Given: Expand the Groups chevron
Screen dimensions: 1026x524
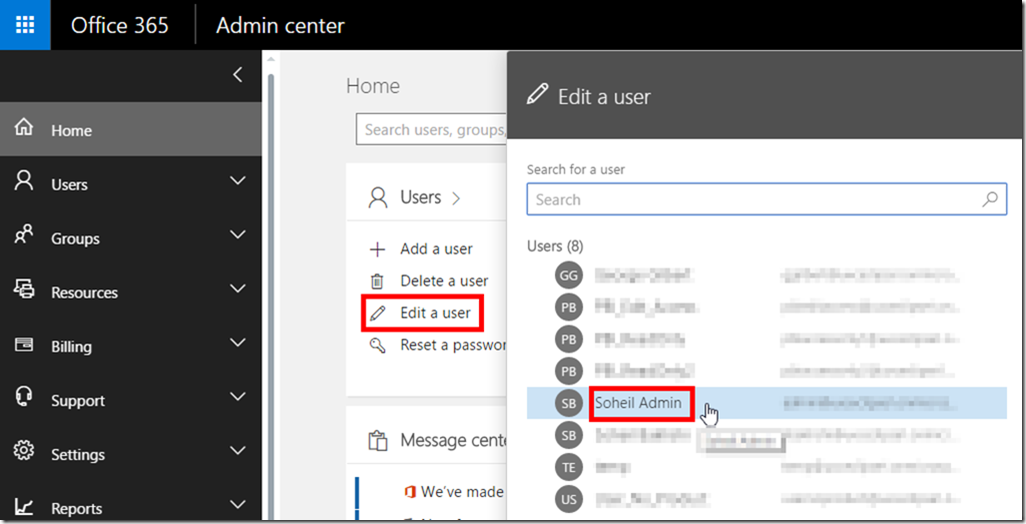Looking at the screenshot, I should point(238,234).
